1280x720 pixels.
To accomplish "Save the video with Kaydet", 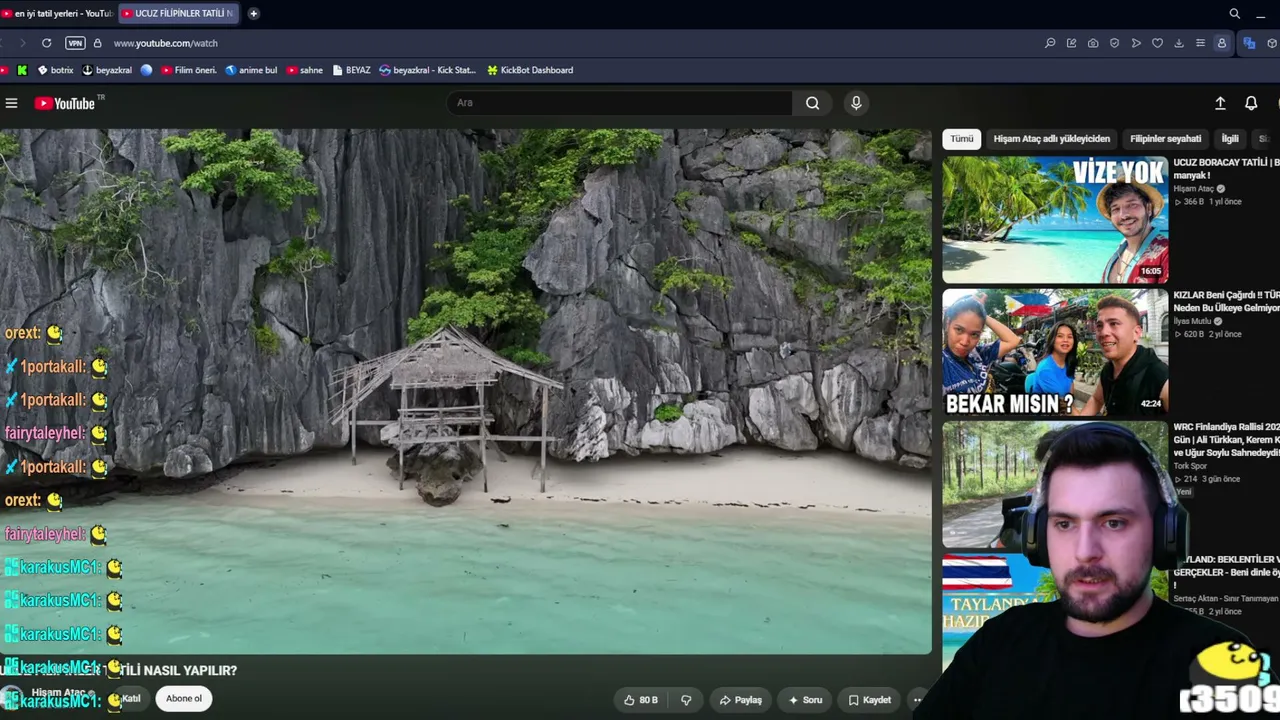I will [870, 700].
